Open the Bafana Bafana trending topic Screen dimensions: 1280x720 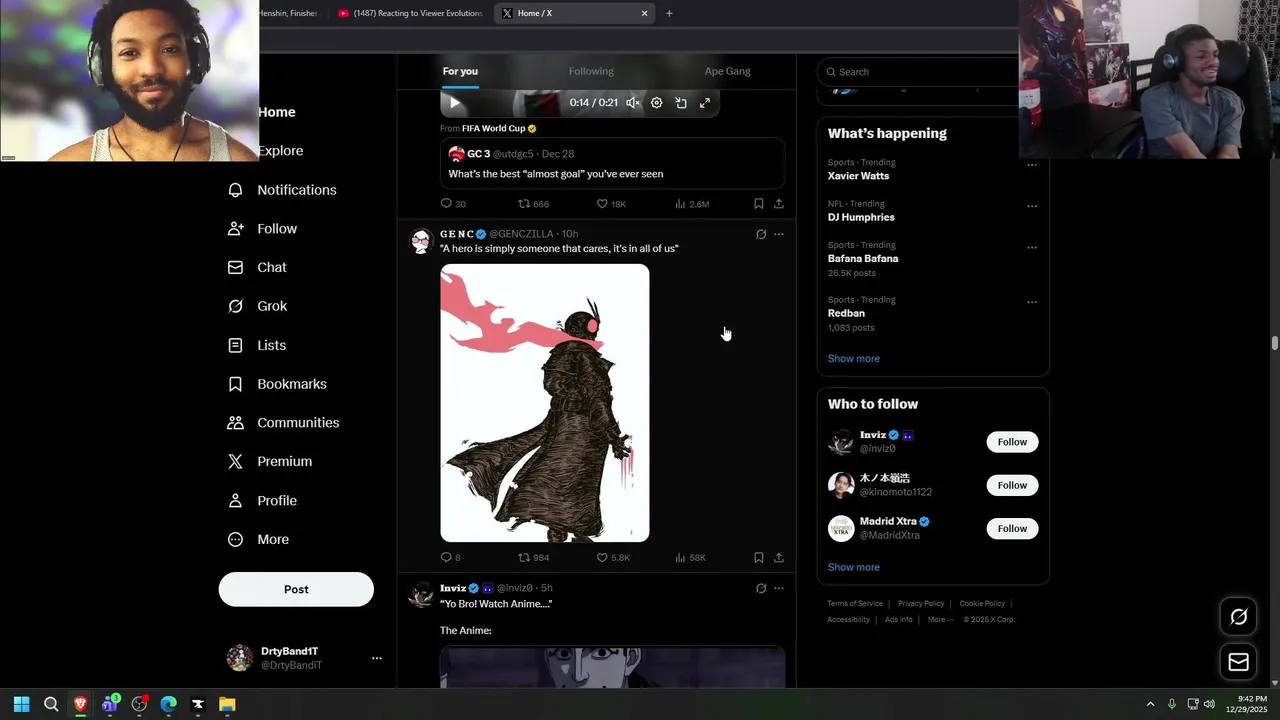pos(863,259)
